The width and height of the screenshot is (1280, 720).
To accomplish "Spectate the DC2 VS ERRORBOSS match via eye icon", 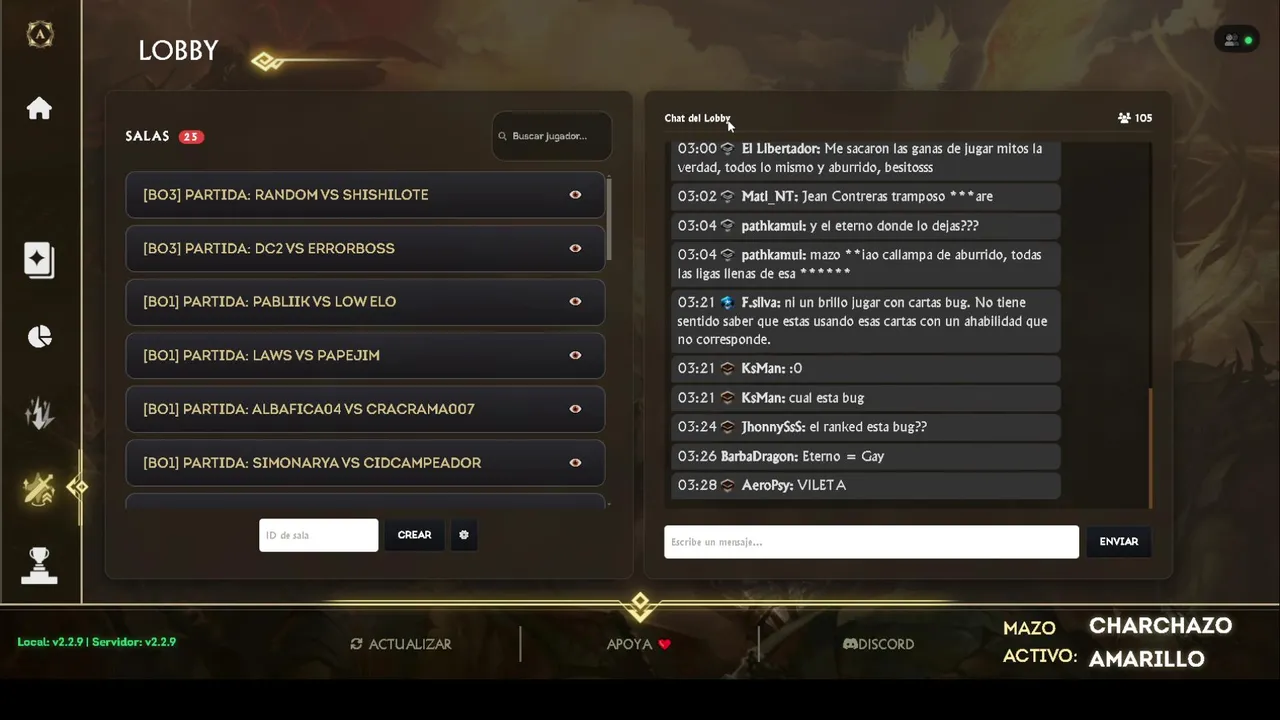I will [x=575, y=248].
